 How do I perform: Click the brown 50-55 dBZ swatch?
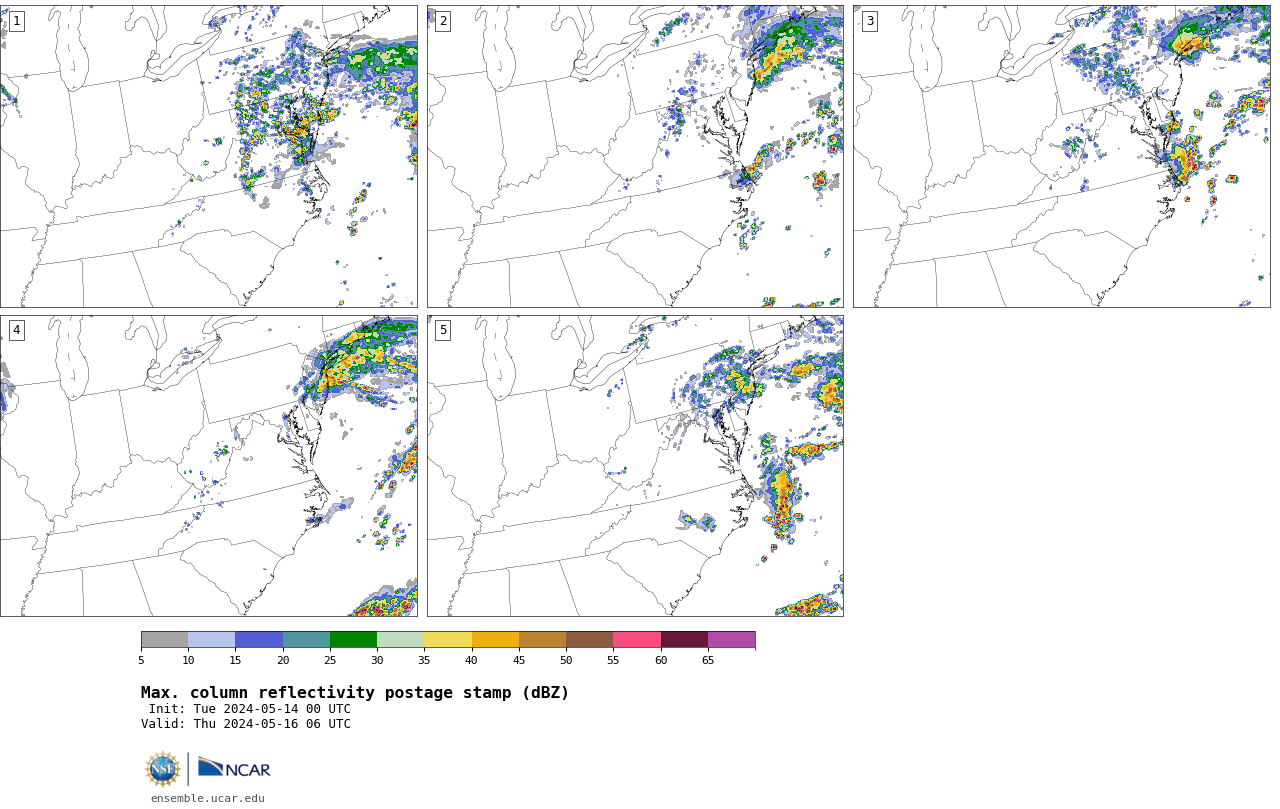[x=589, y=640]
